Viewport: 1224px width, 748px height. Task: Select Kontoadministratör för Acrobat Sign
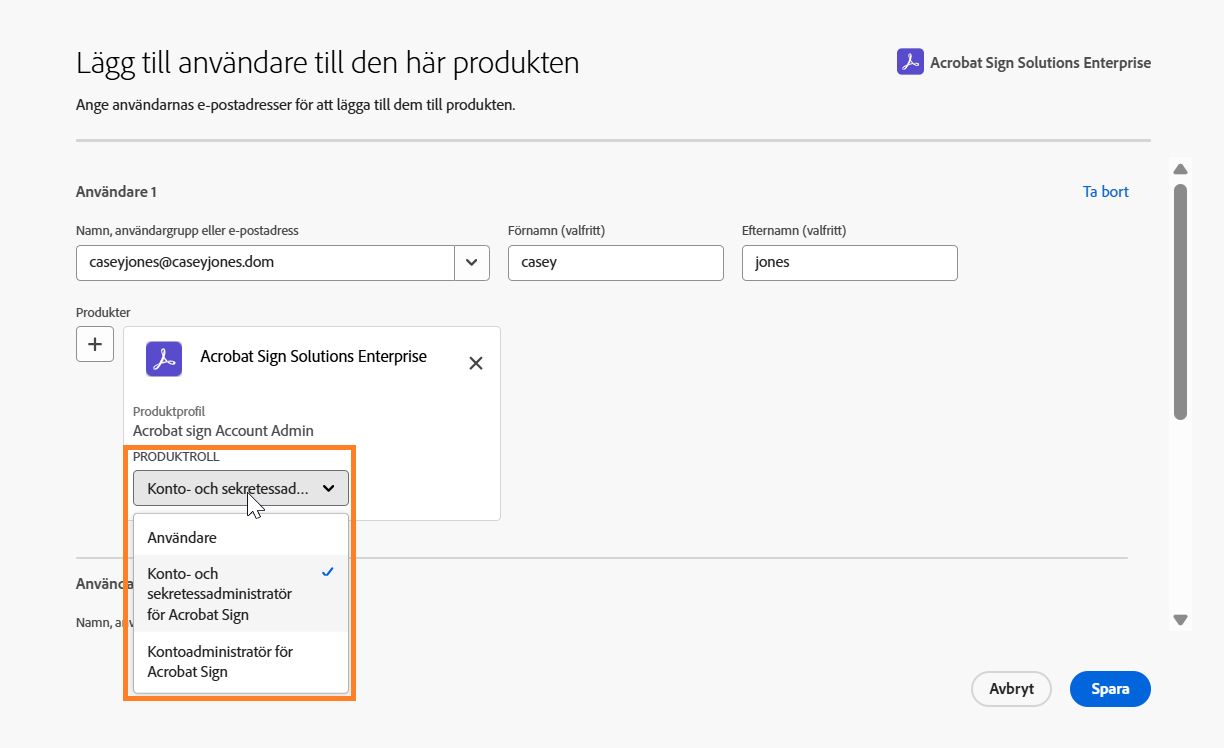pos(220,661)
